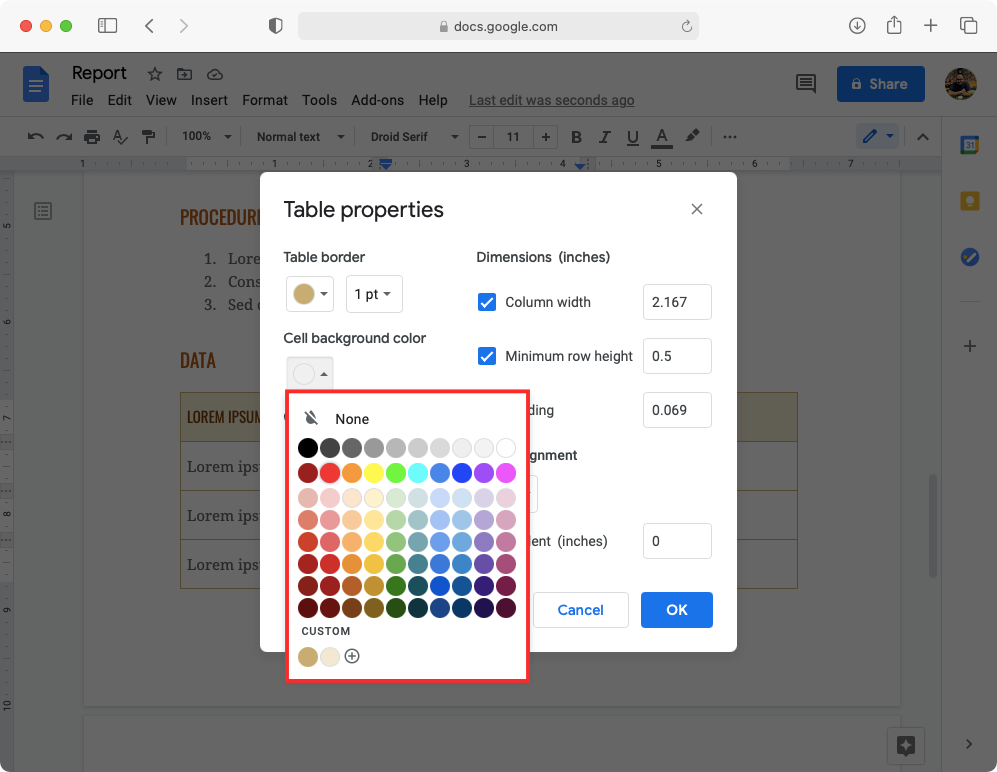Open the Format menu
997x772 pixels.
[264, 100]
